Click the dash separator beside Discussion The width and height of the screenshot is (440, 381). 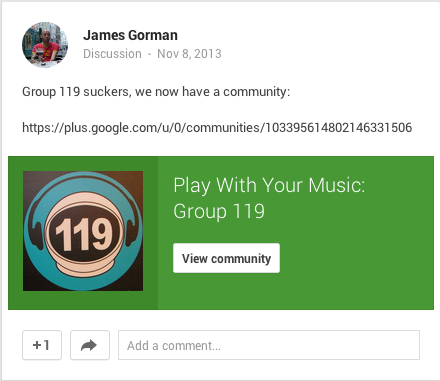tap(150, 54)
